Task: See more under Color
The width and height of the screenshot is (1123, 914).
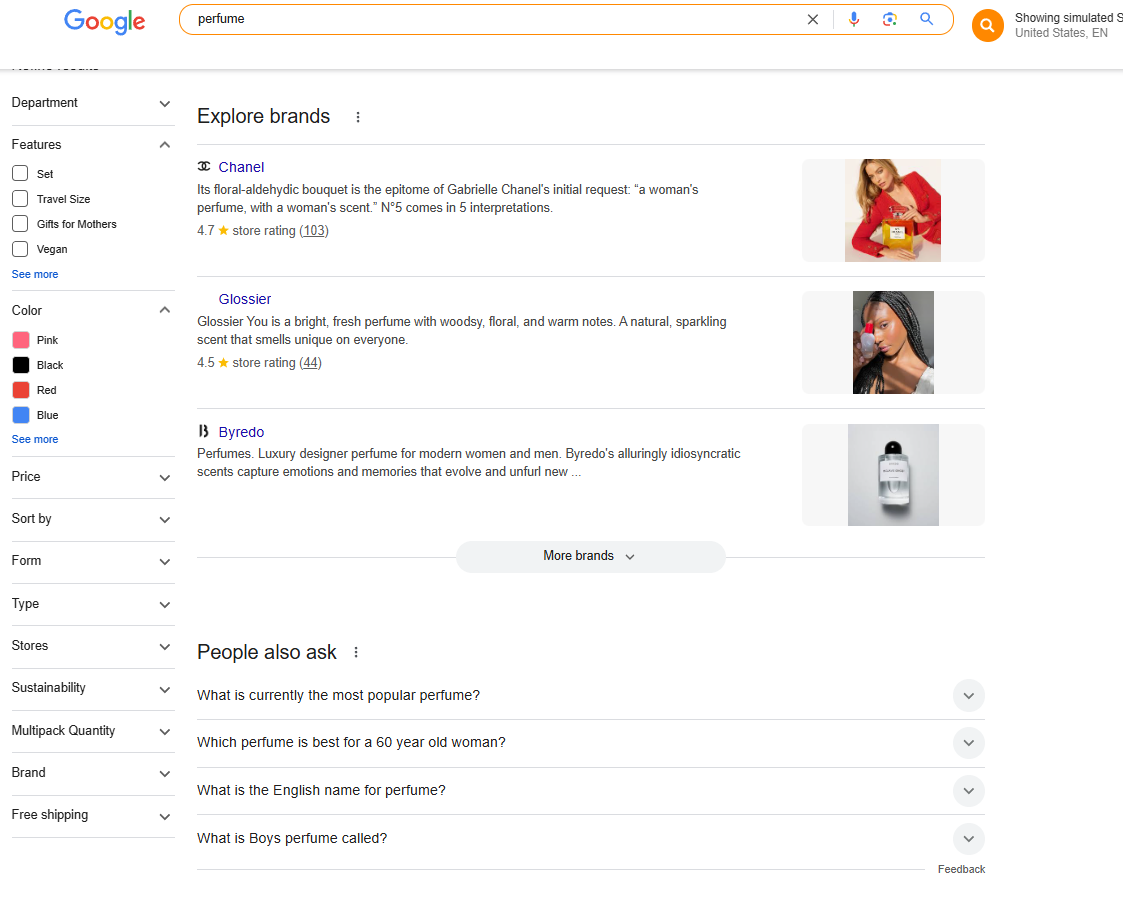Action: coord(34,439)
